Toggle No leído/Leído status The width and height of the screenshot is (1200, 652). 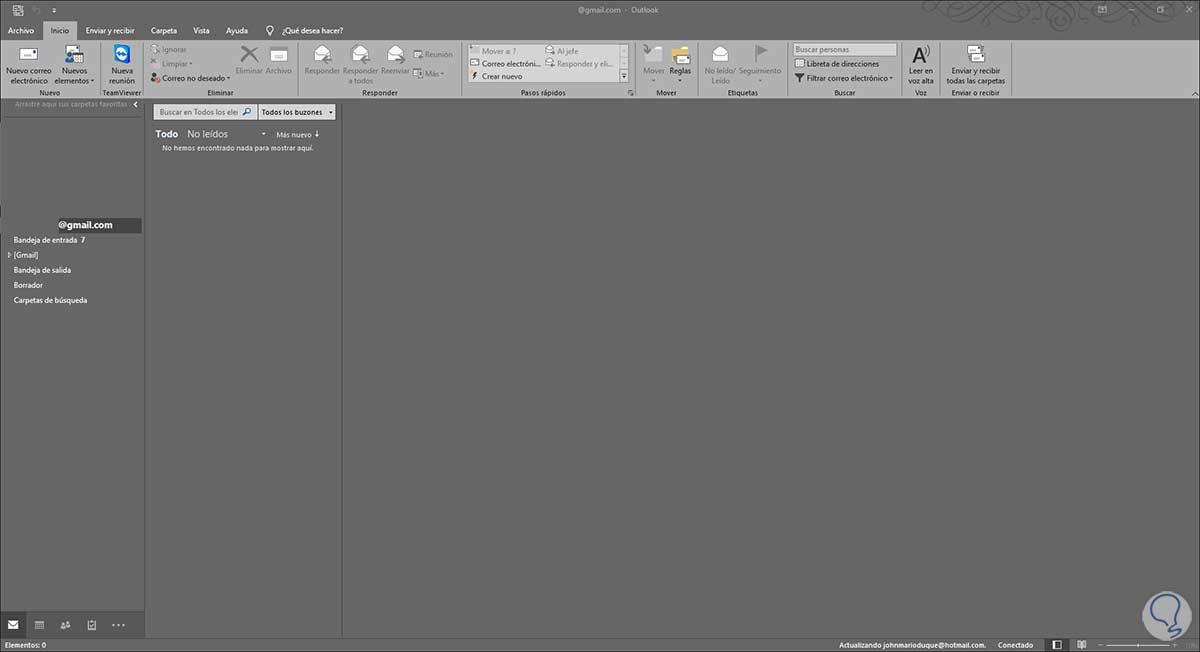point(719,64)
